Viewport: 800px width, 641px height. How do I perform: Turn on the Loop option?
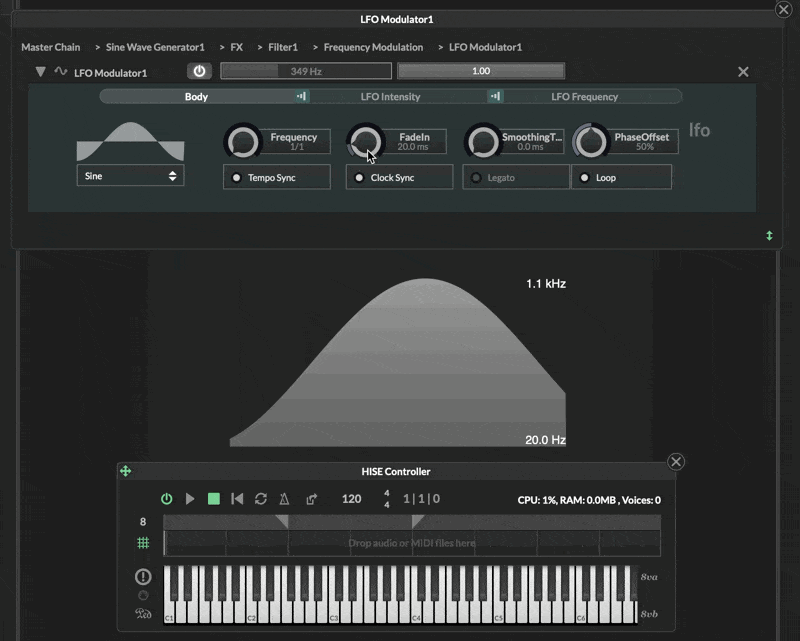point(621,178)
